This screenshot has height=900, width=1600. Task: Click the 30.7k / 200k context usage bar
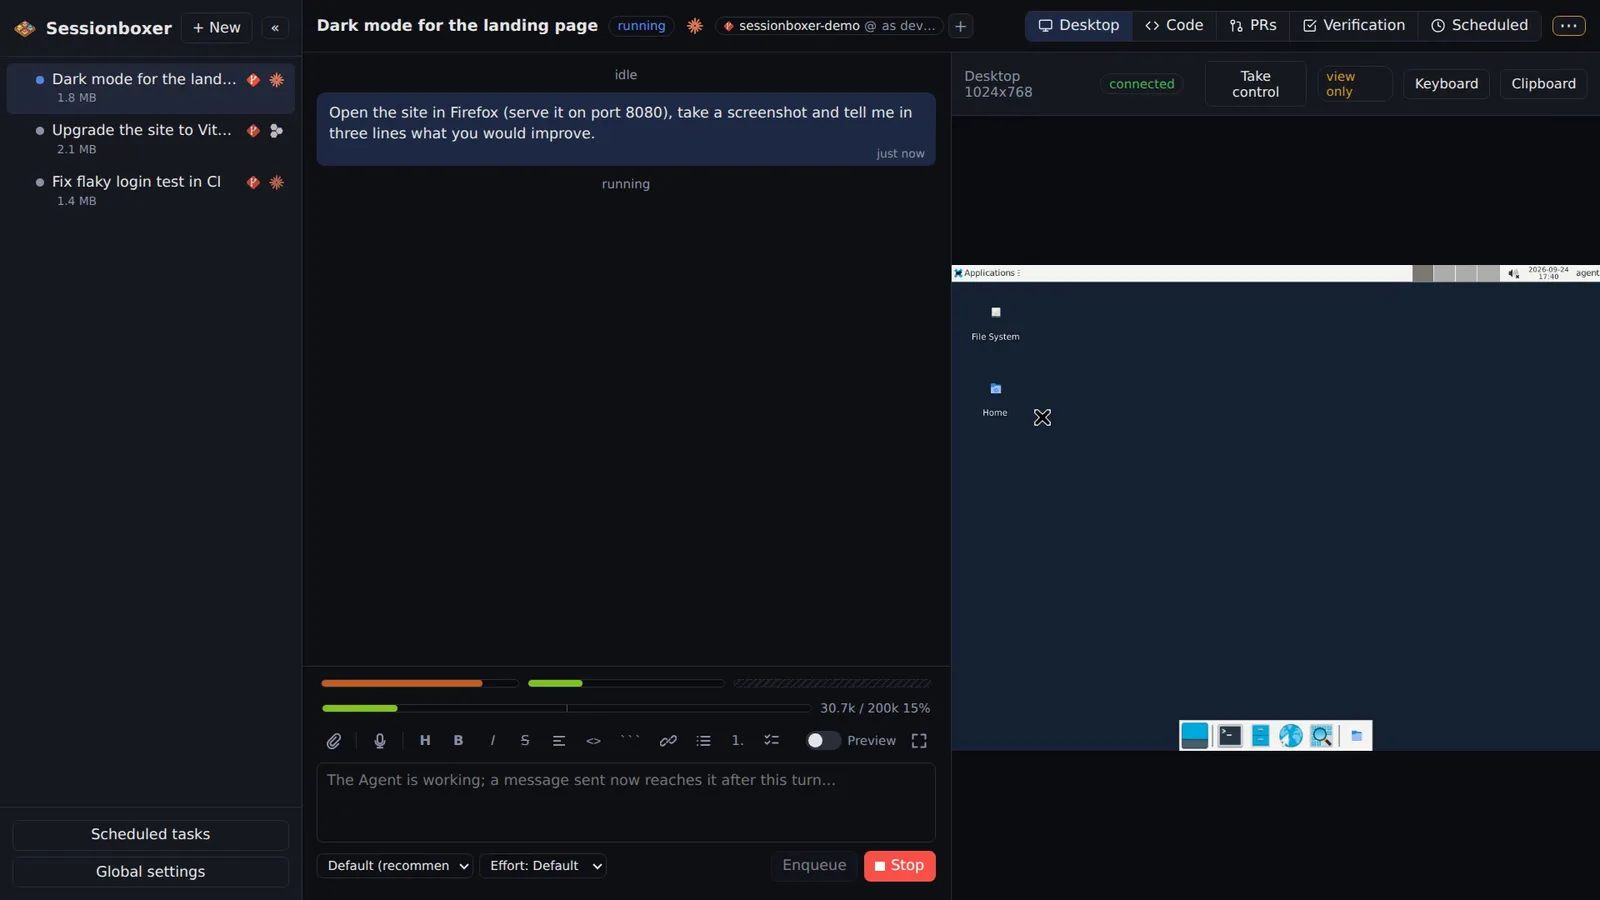pyautogui.click(x=566, y=708)
